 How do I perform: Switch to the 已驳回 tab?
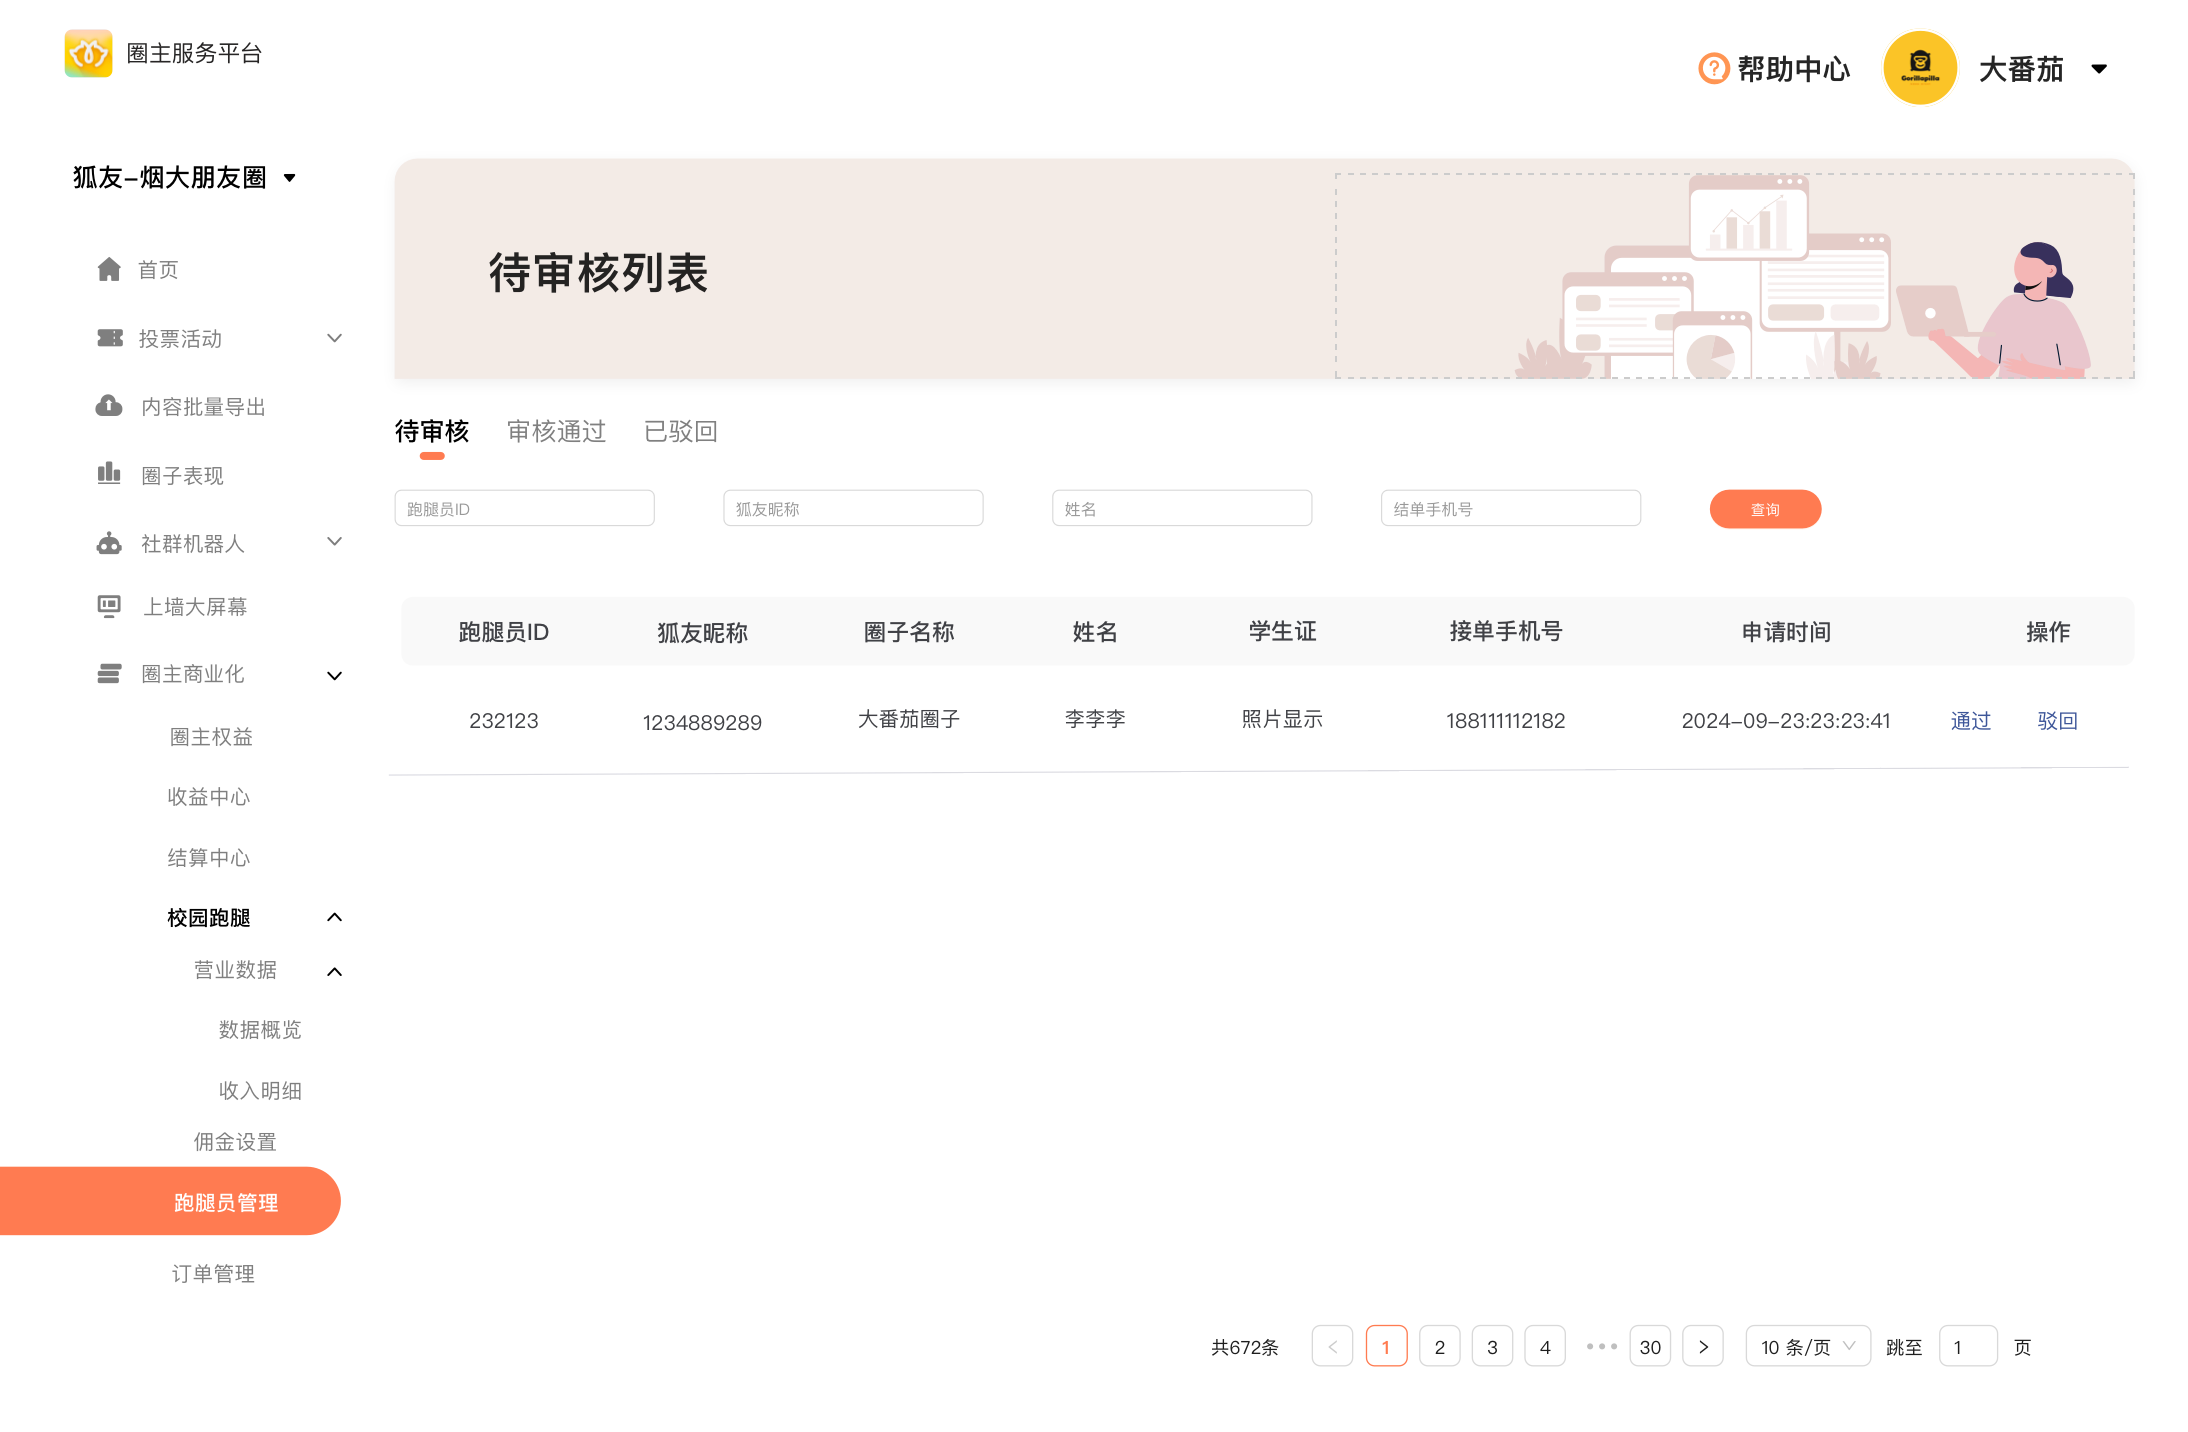pyautogui.click(x=680, y=431)
